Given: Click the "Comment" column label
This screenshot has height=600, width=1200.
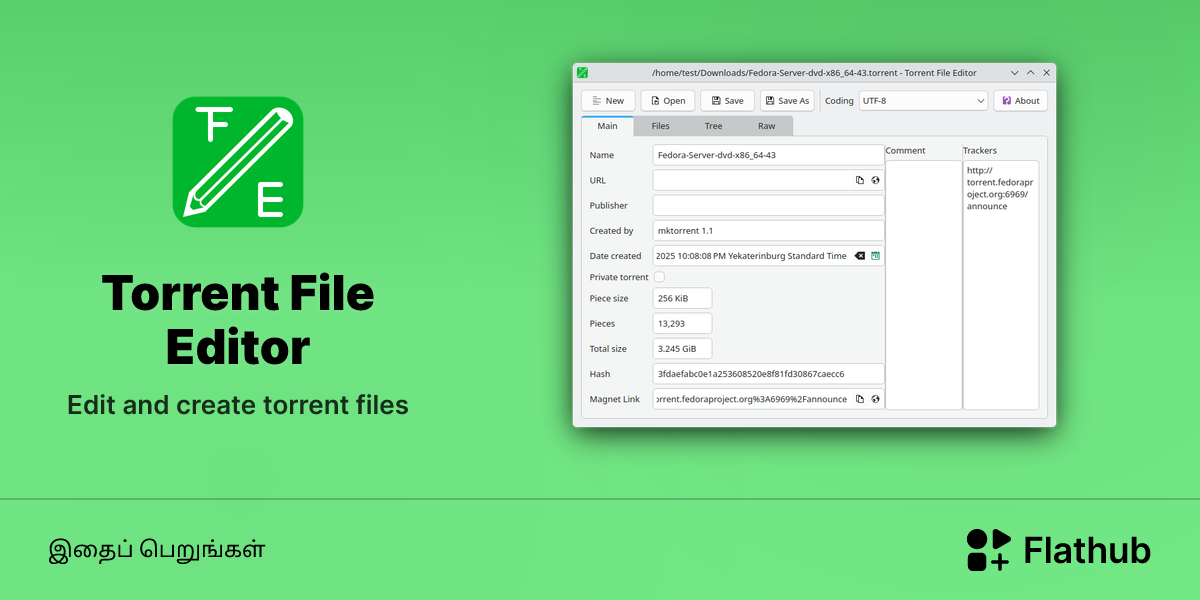Looking at the screenshot, I should 905,151.
